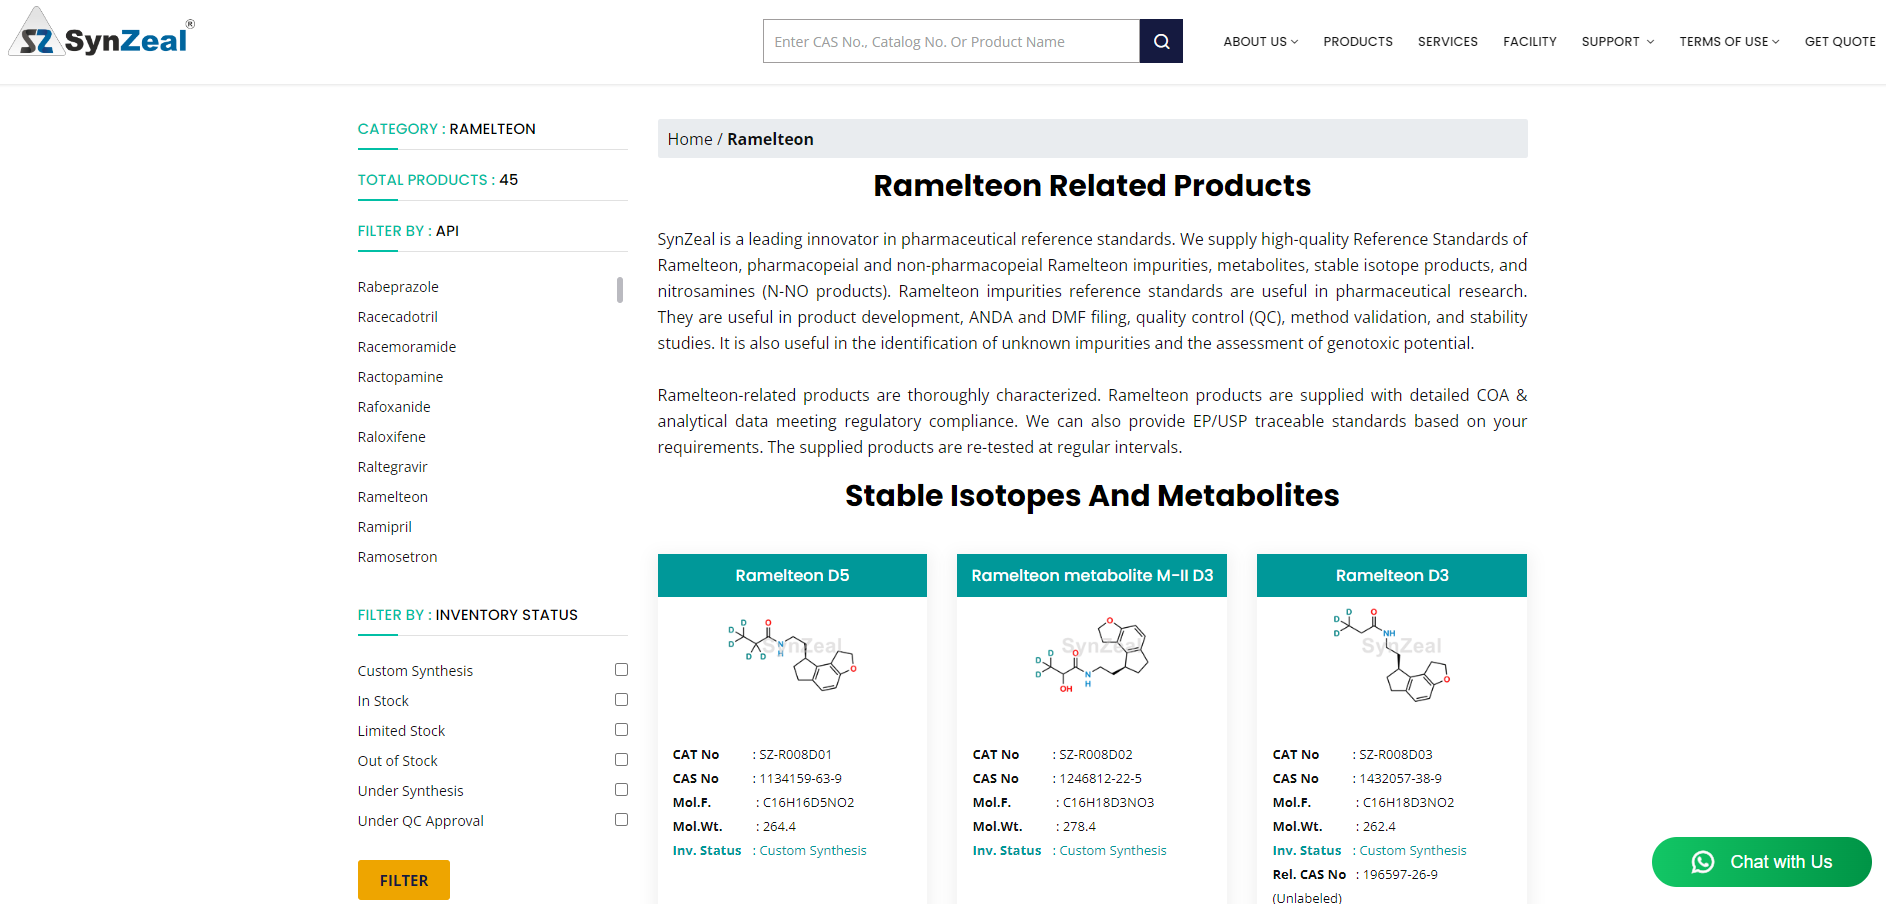Select Raltegravir in API list

(x=392, y=467)
